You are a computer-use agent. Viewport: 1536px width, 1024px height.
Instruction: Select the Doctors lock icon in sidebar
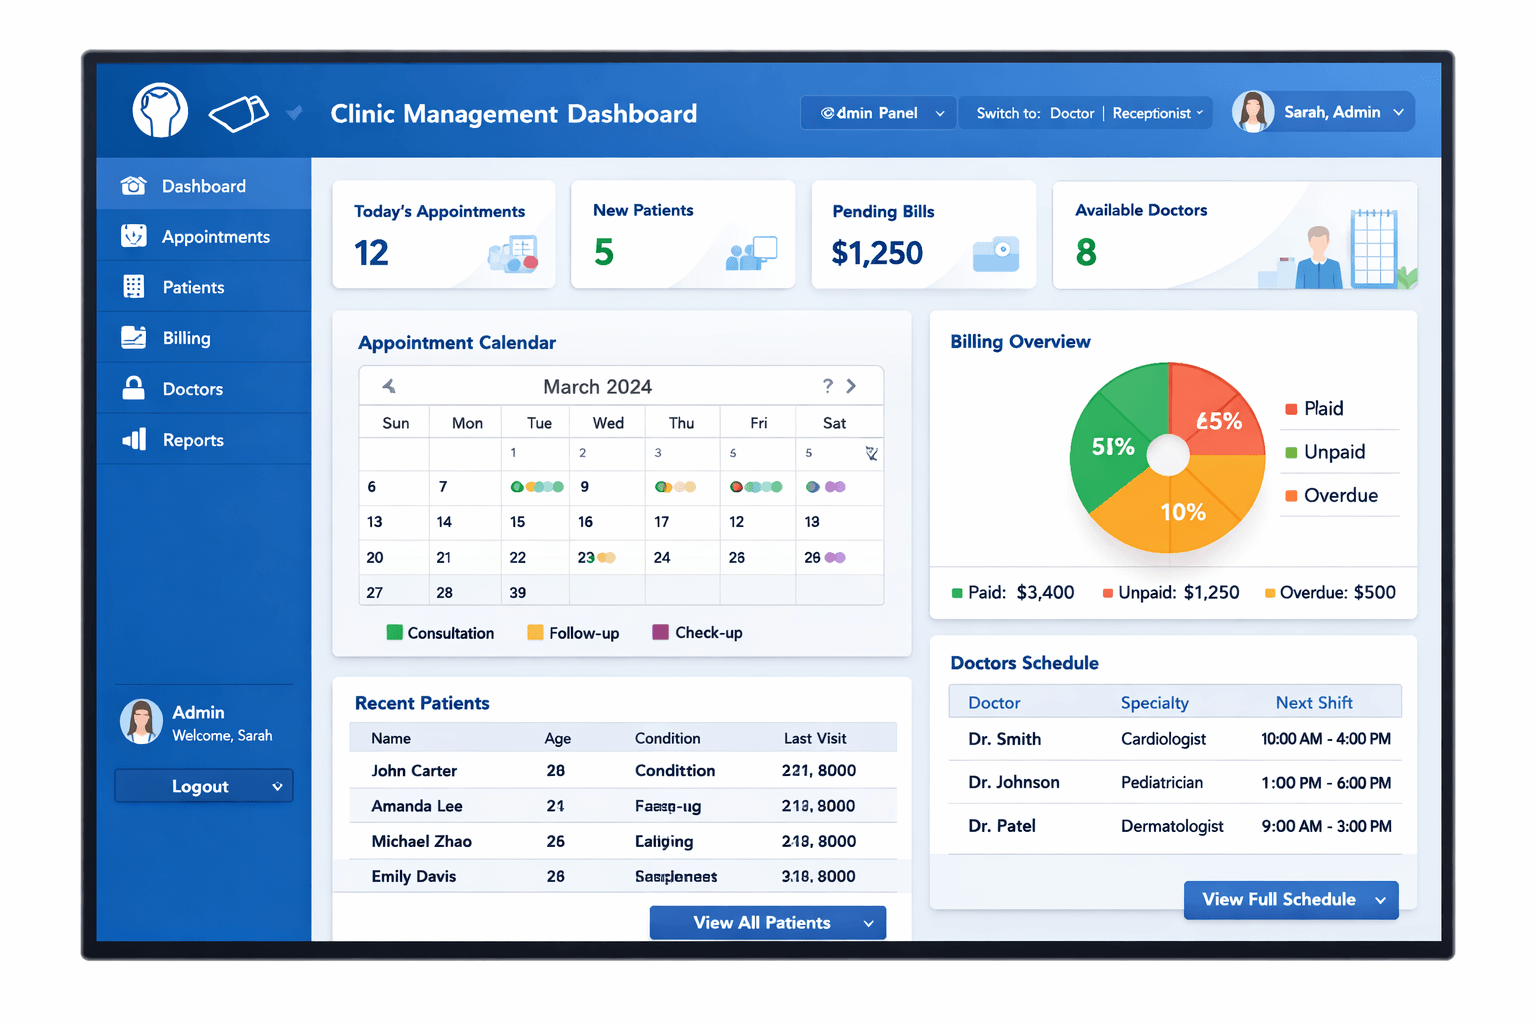pyautogui.click(x=133, y=388)
